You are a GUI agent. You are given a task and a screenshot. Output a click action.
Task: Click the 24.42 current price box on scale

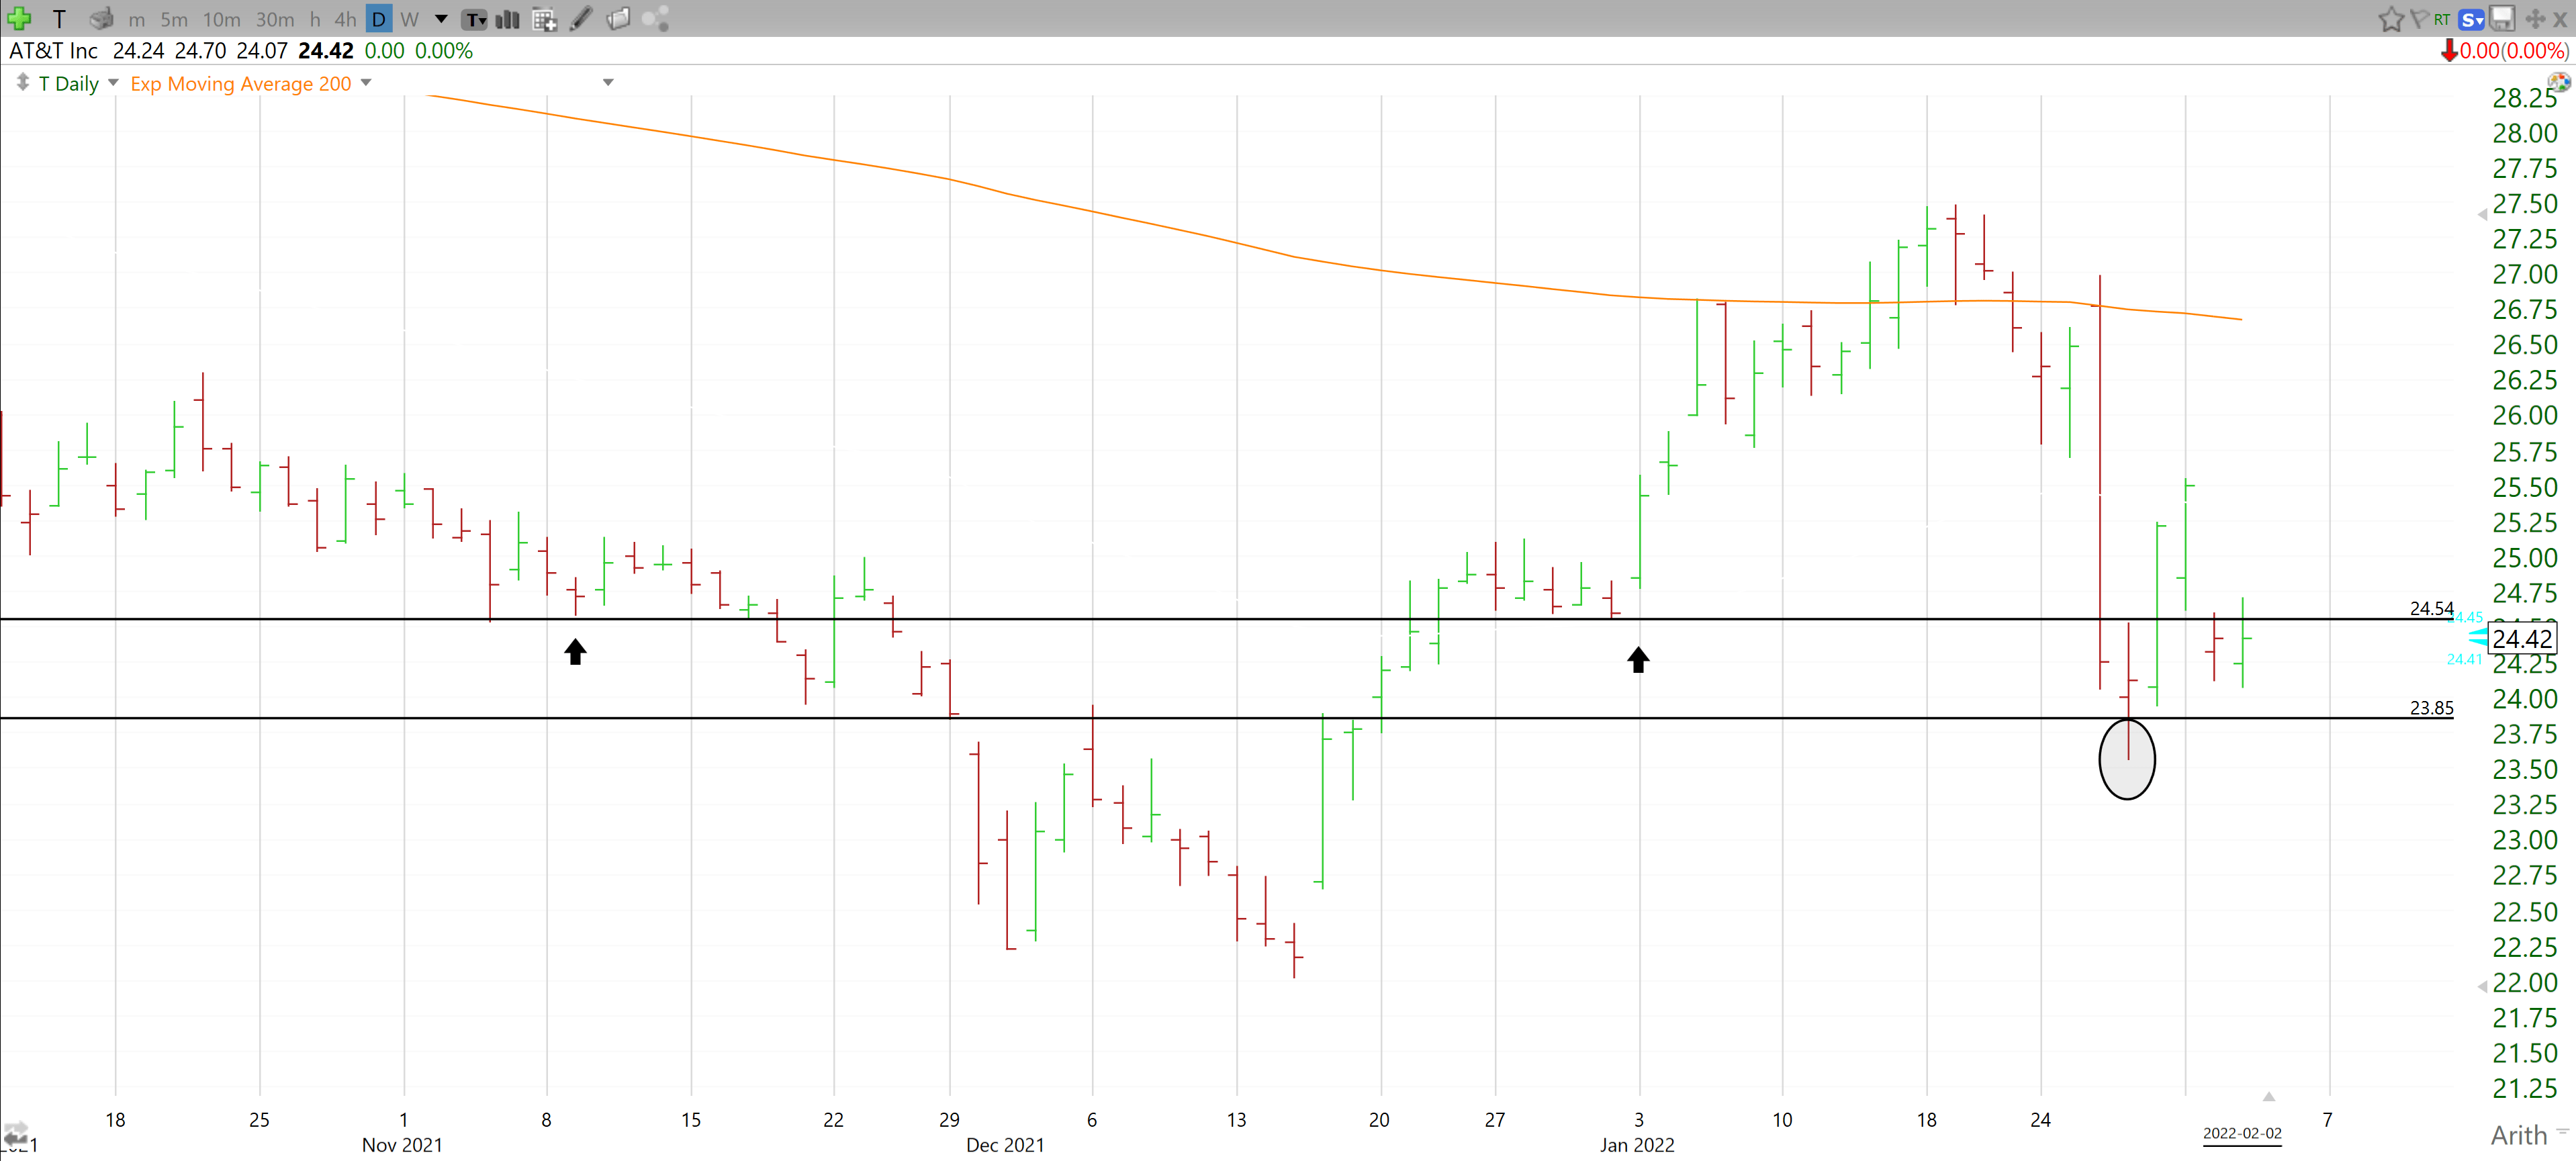pyautogui.click(x=2523, y=638)
